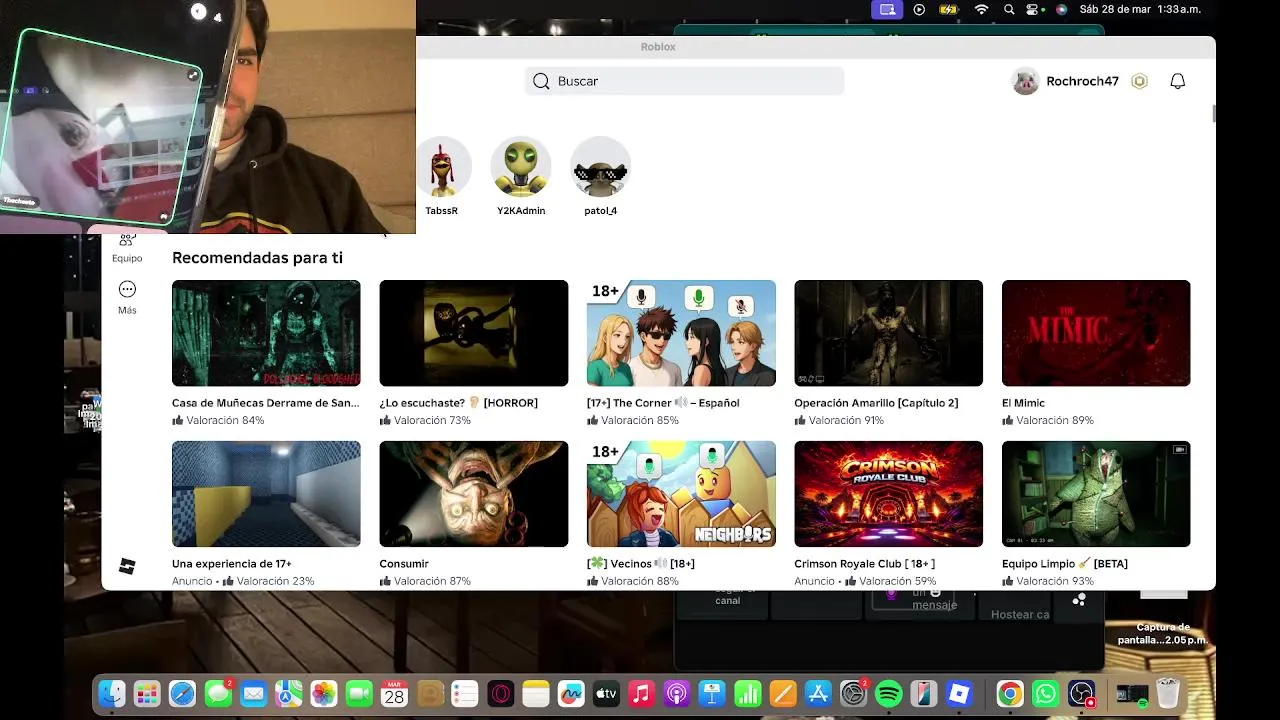Open the notifications bell in Roblox
The image size is (1280, 720).
(1178, 81)
